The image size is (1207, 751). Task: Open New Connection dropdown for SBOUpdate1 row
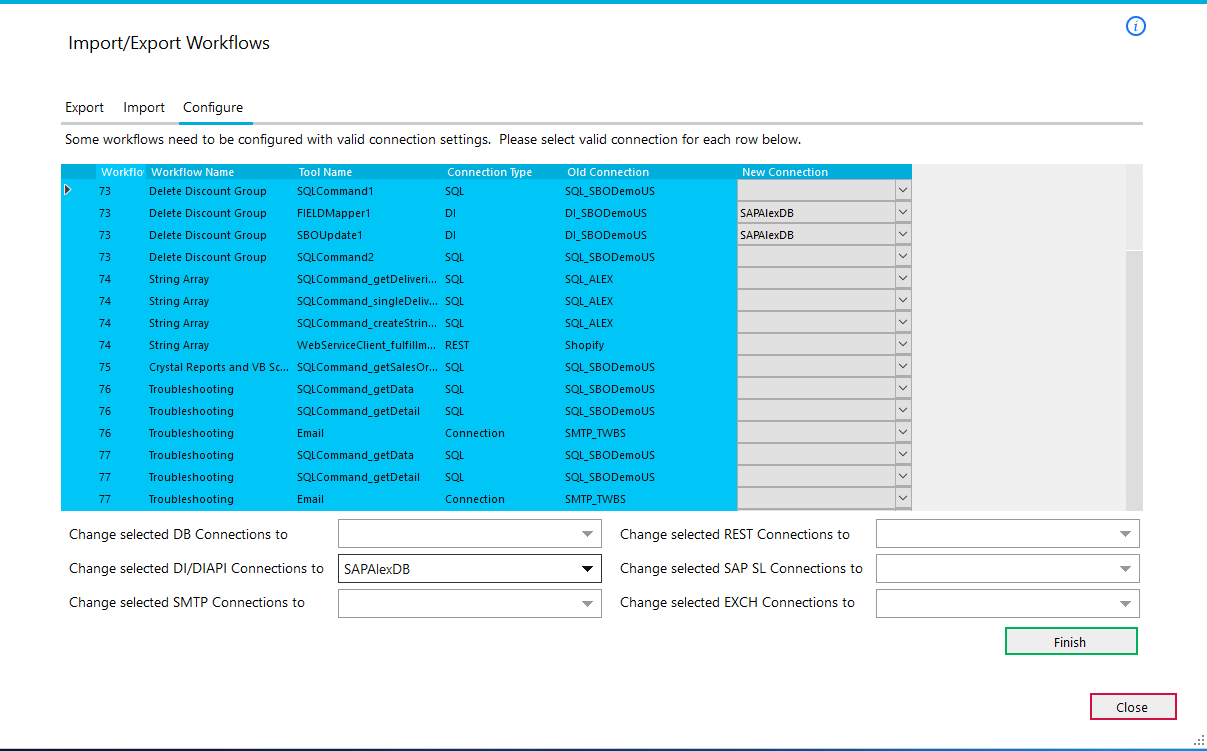click(x=903, y=234)
